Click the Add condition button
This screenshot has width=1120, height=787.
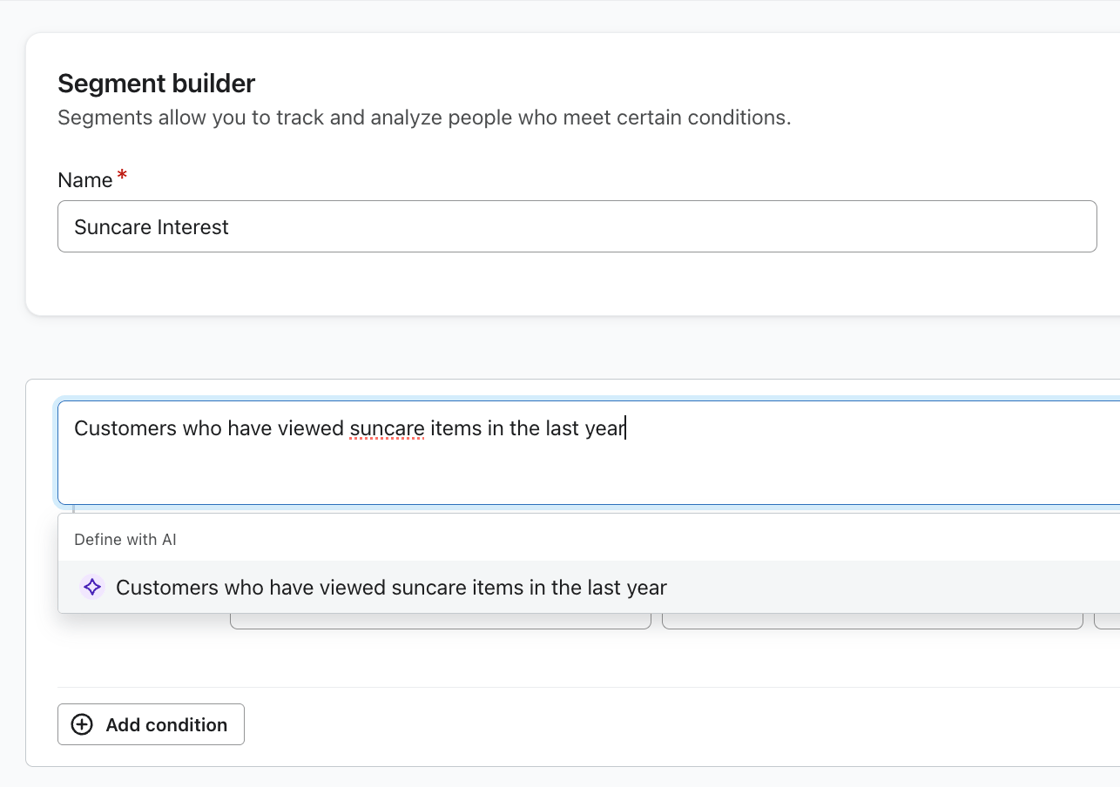pyautogui.click(x=151, y=724)
